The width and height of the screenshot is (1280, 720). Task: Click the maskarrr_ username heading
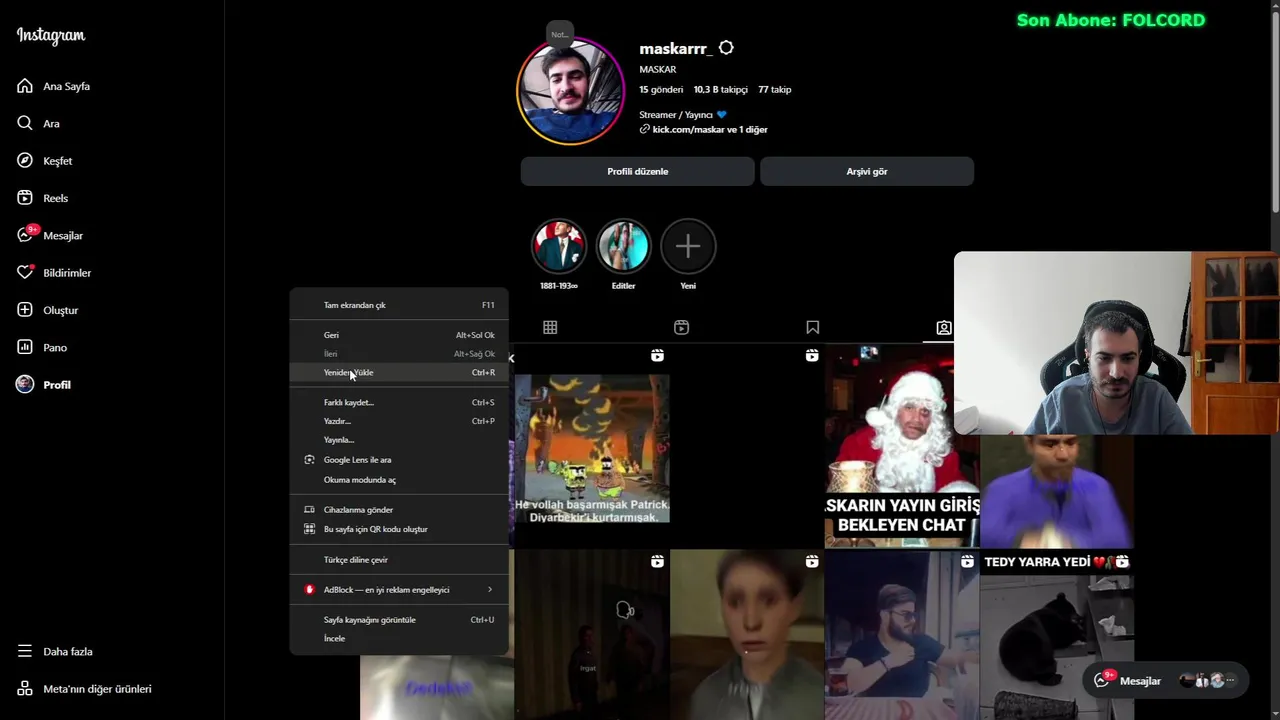coord(675,49)
